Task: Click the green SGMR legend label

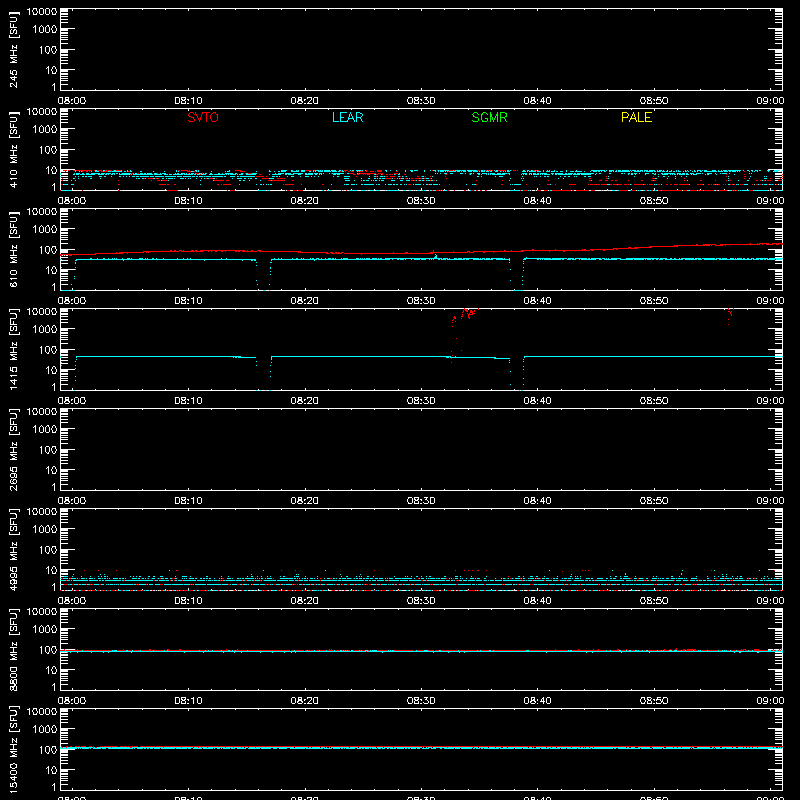Action: (489, 117)
